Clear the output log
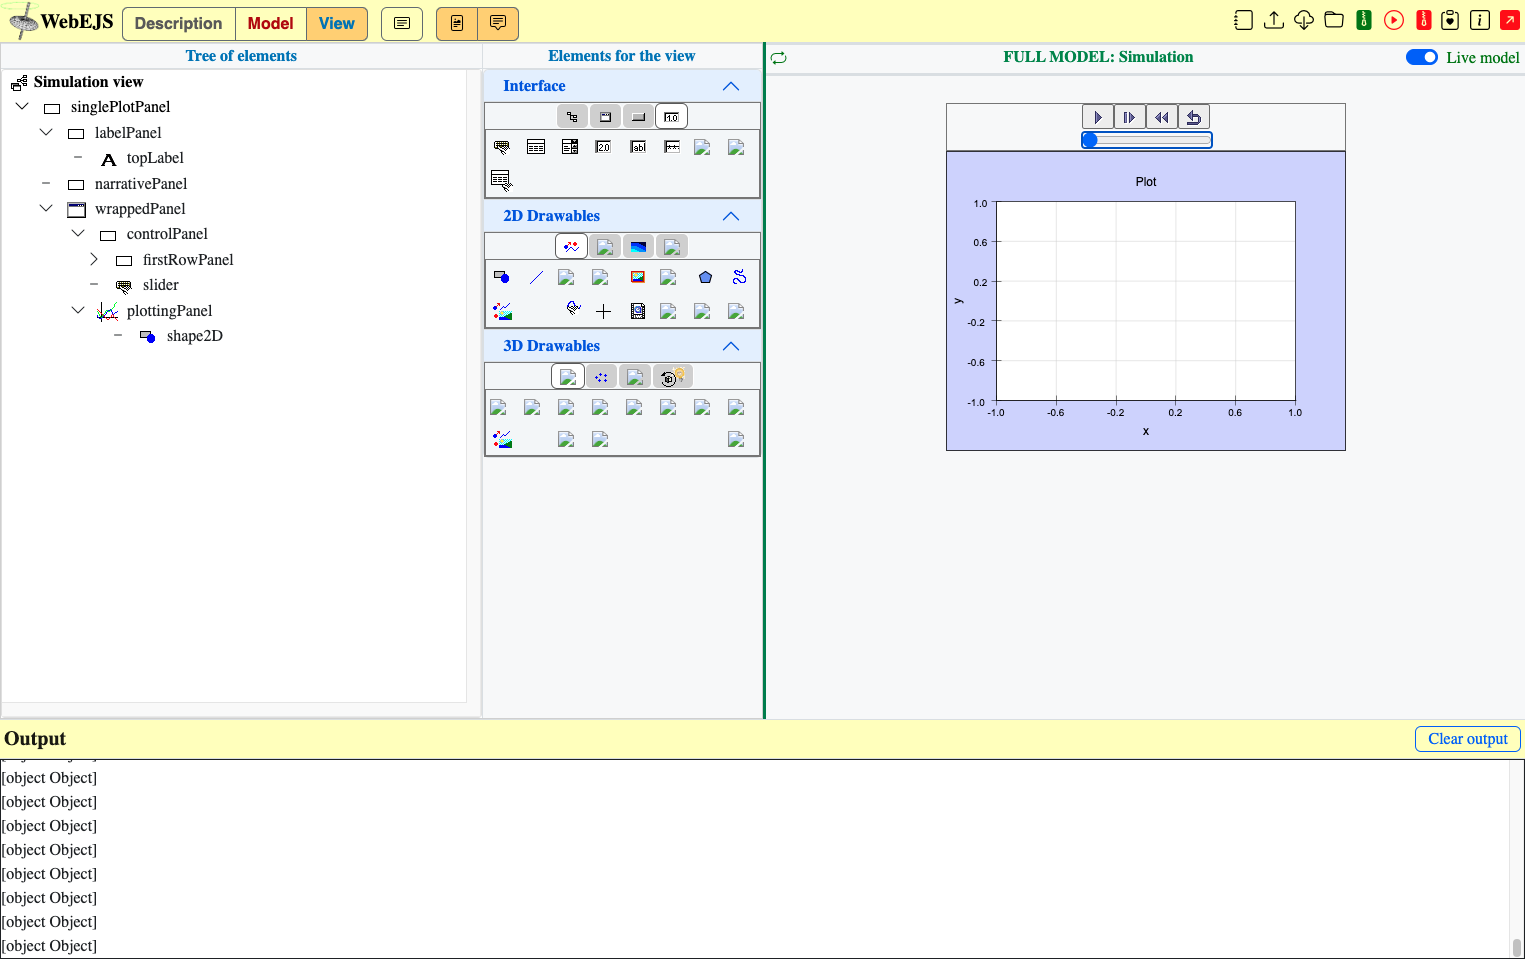The height and width of the screenshot is (959, 1525). click(x=1467, y=738)
